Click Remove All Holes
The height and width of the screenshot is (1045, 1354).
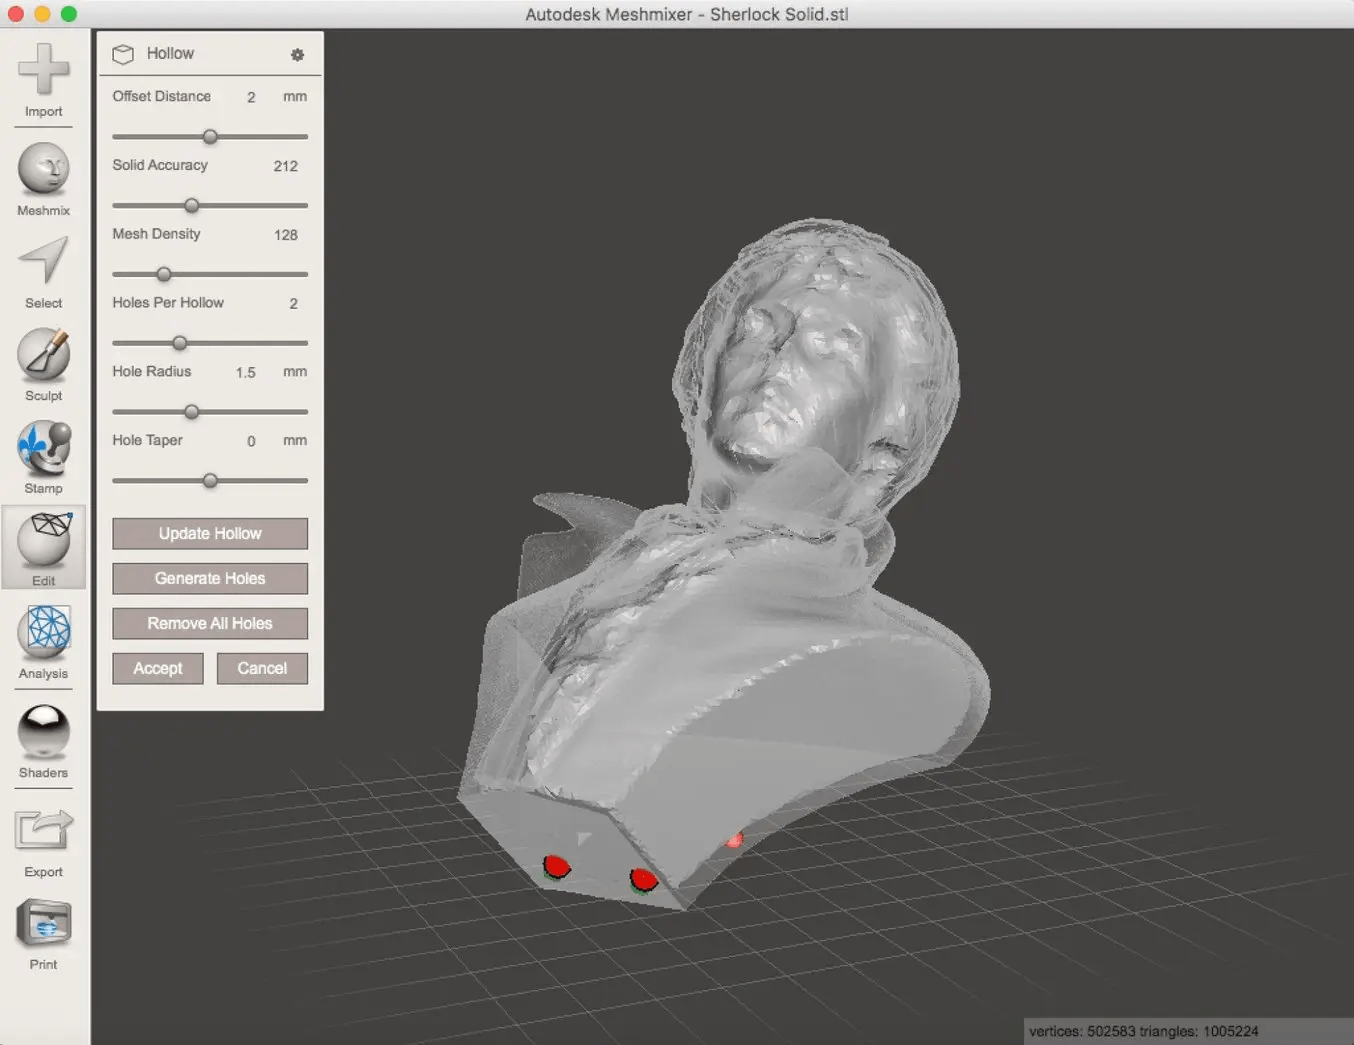point(209,623)
